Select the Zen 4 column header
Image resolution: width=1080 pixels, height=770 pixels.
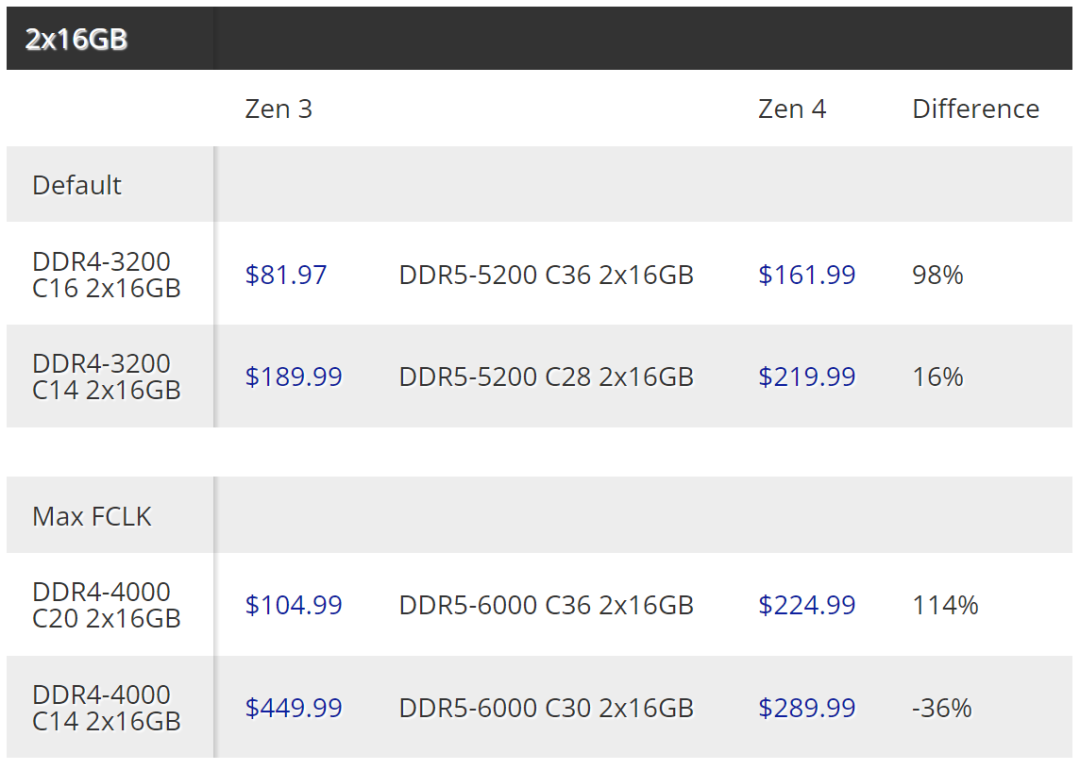coord(792,109)
